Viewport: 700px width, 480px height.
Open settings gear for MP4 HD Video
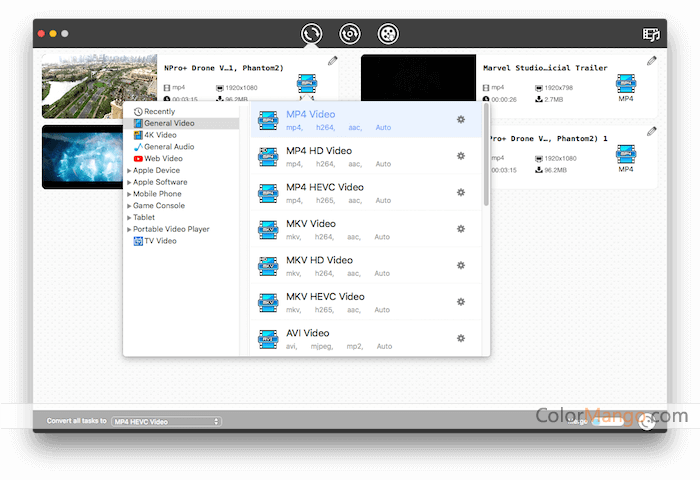coord(461,156)
